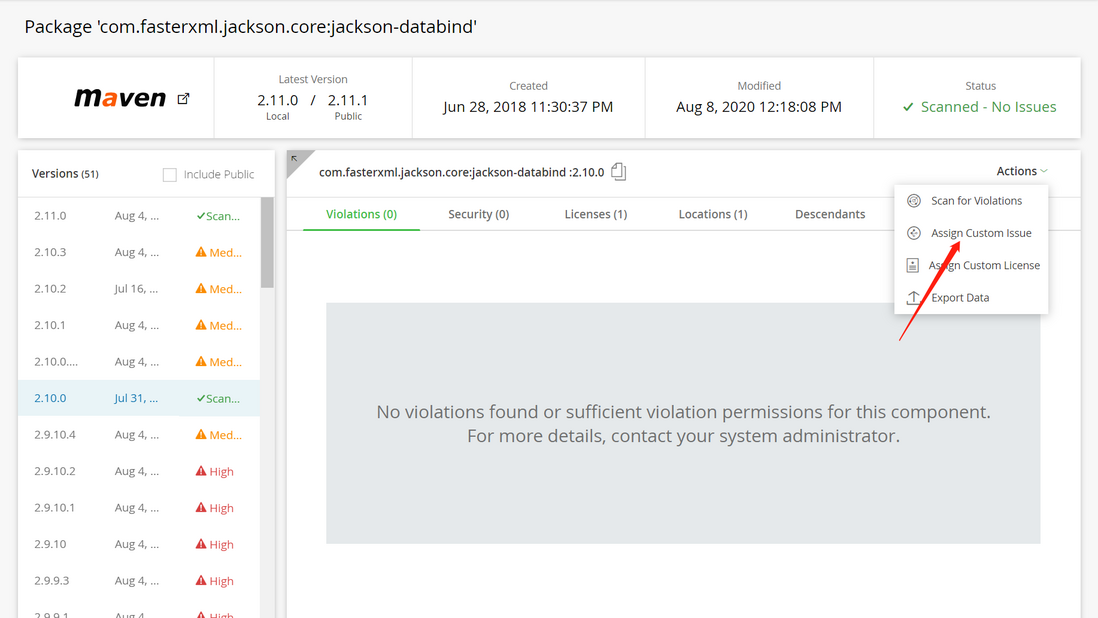Click 'Med...' status on version 2.10.0.... row

225,362
